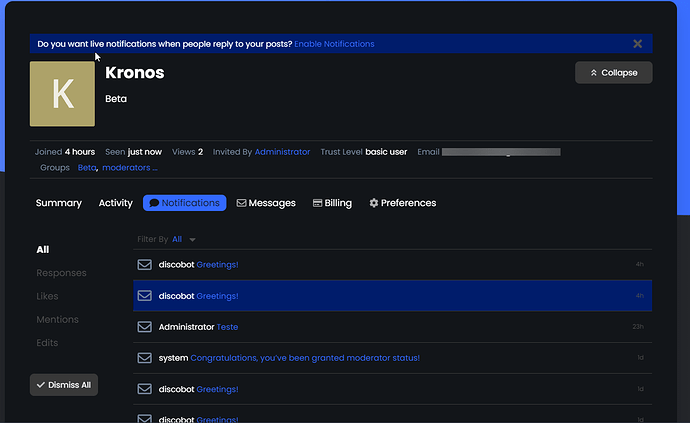Dismiss the live notifications banner
The height and width of the screenshot is (423, 690).
tap(637, 44)
